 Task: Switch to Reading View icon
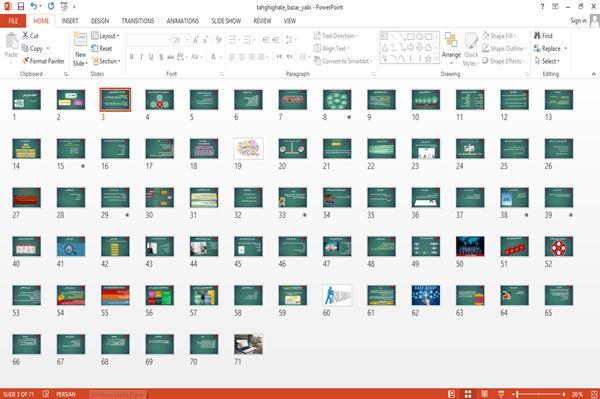484,394
